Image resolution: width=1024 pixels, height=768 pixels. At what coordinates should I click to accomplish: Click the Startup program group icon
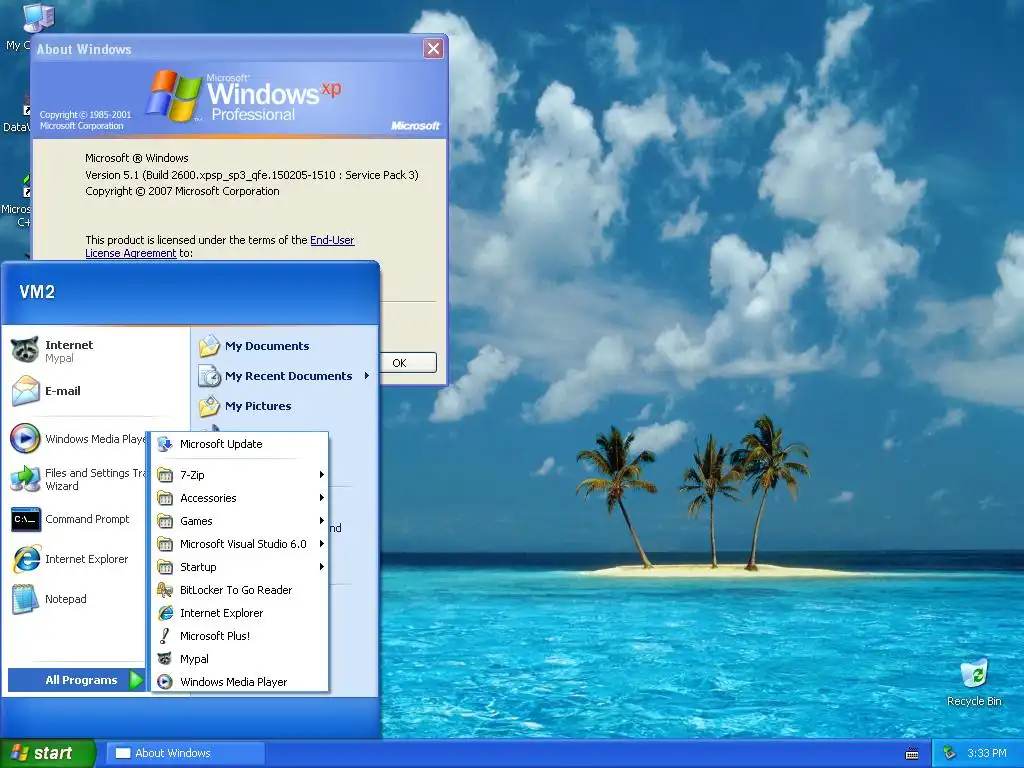pyautogui.click(x=165, y=567)
